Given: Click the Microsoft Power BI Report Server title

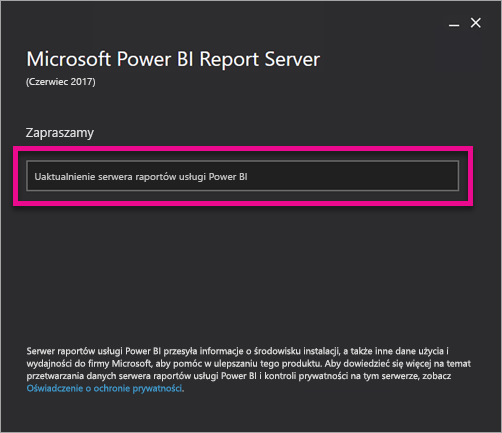Looking at the screenshot, I should pyautogui.click(x=173, y=59).
